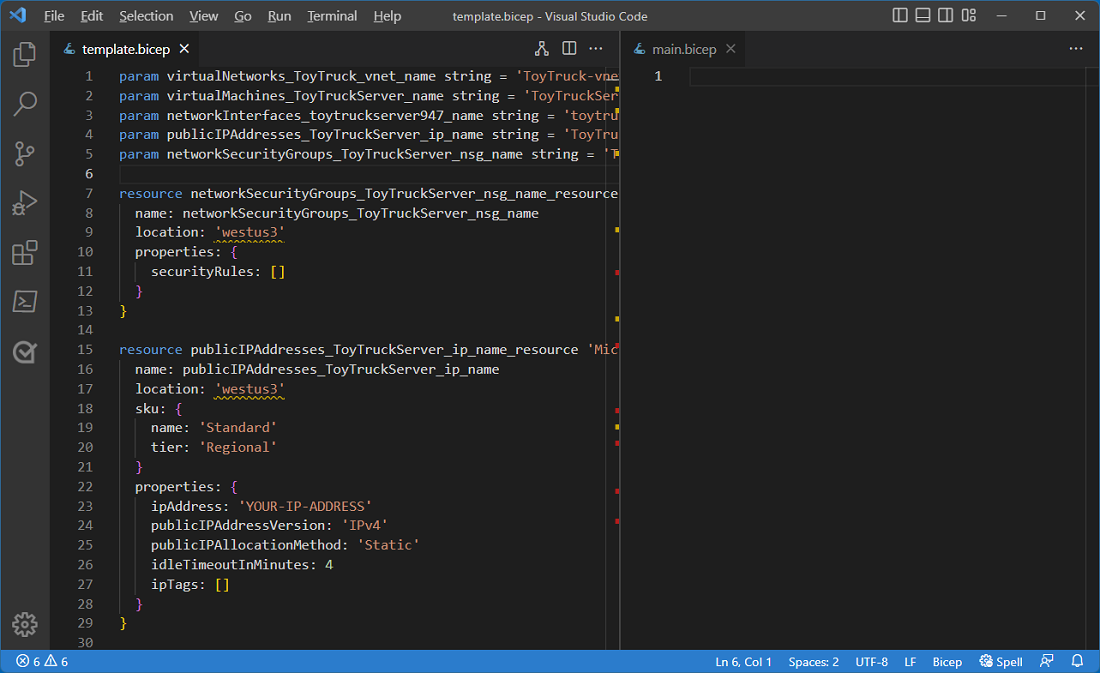Image resolution: width=1100 pixels, height=673 pixels.
Task: Close the template.bicep tab
Action: 185,48
